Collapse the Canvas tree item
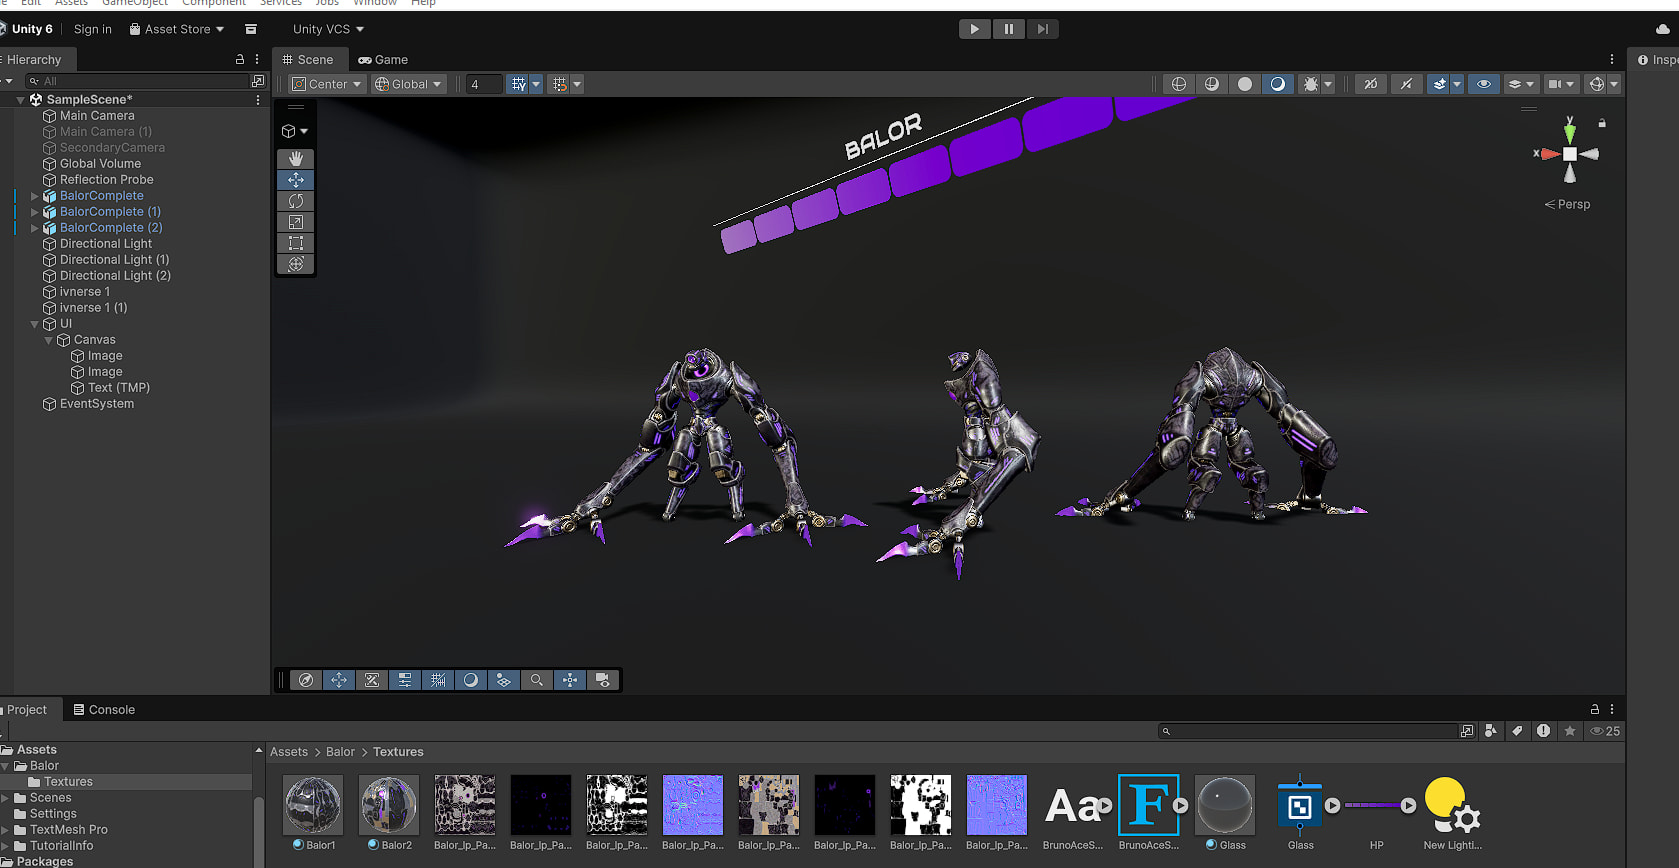Screen dimensions: 1679x868 48,340
